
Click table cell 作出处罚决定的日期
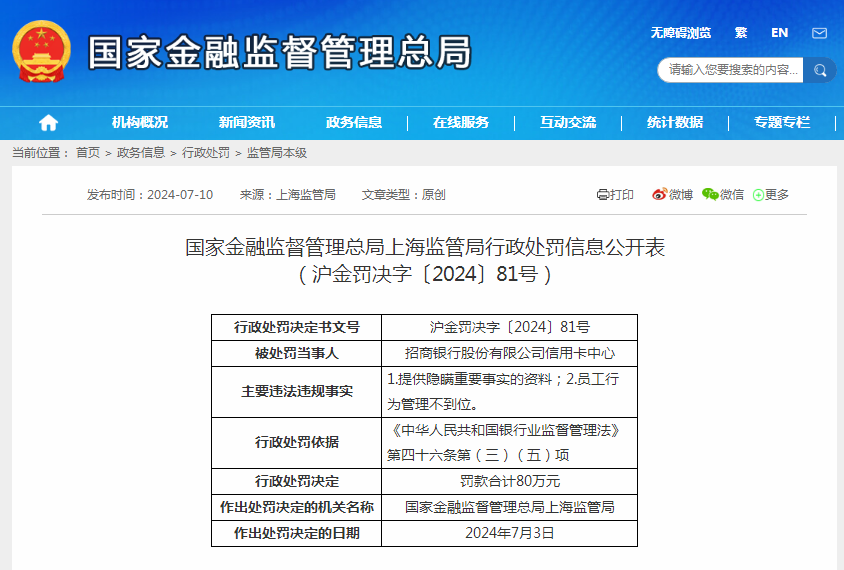coord(297,533)
